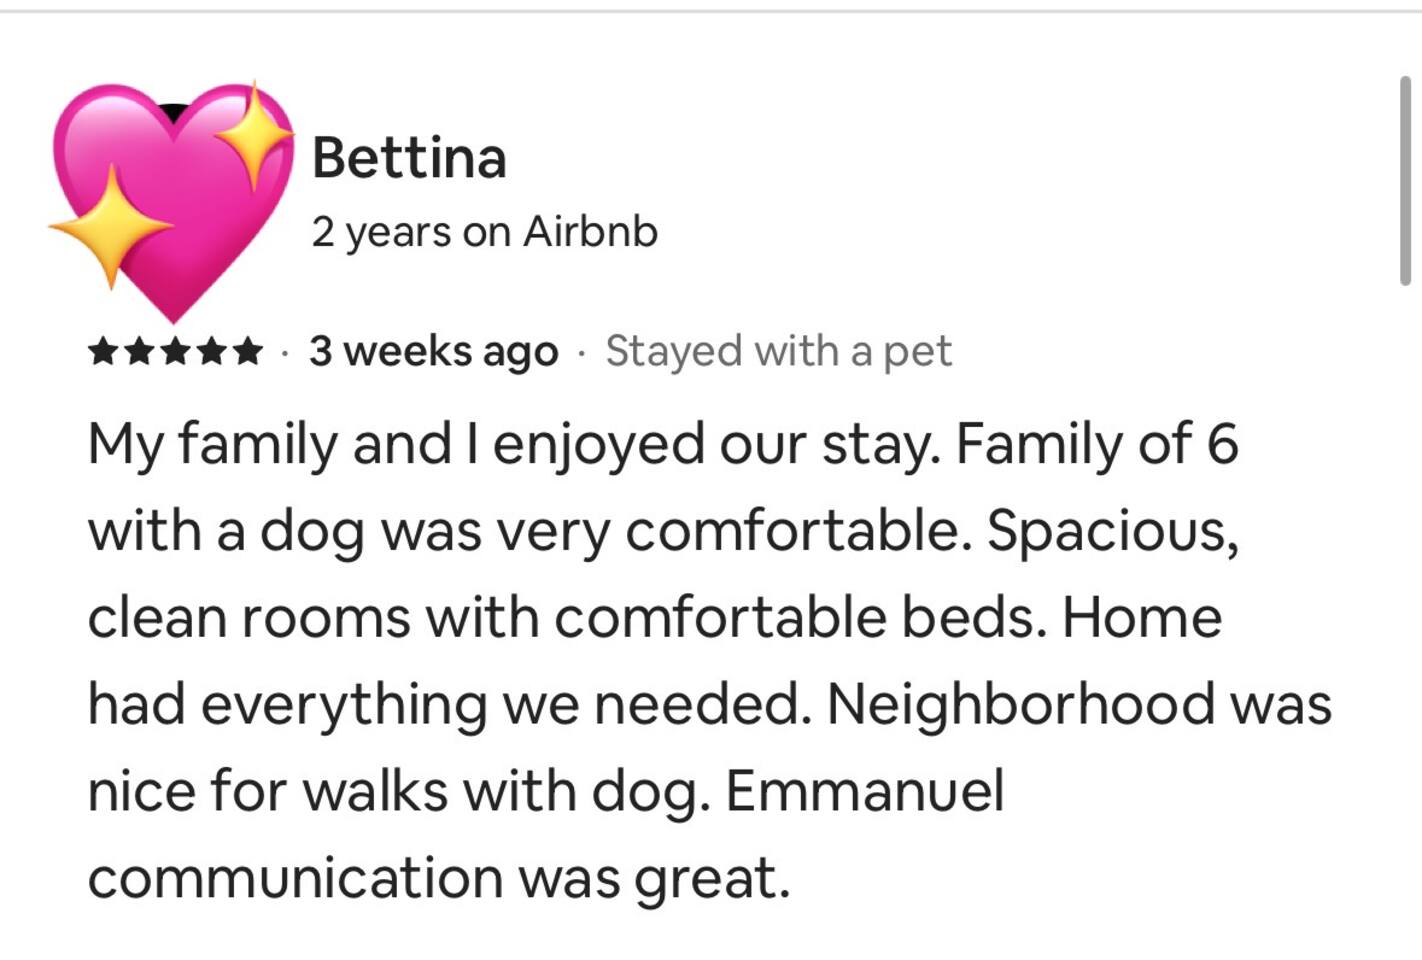Click the name "Emmanuel" in the review

[x=864, y=791]
